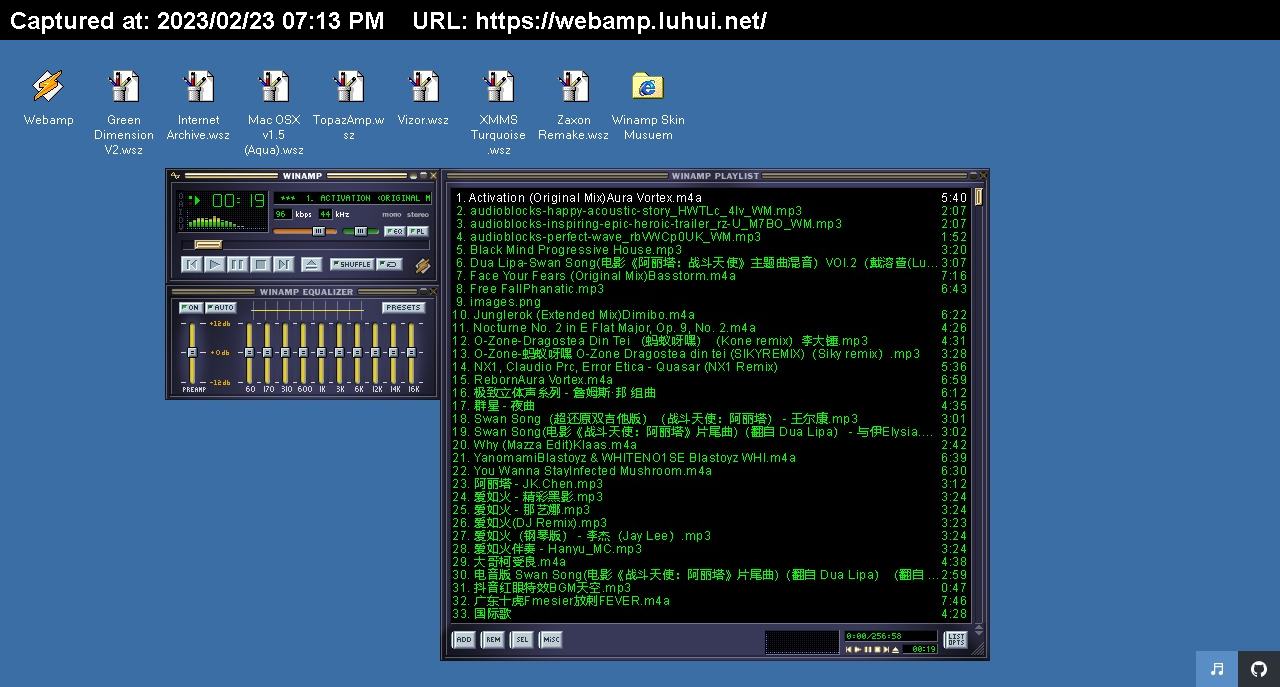Click the spectrum visualizer in Winamp
1280x687 pixels.
tap(228, 222)
